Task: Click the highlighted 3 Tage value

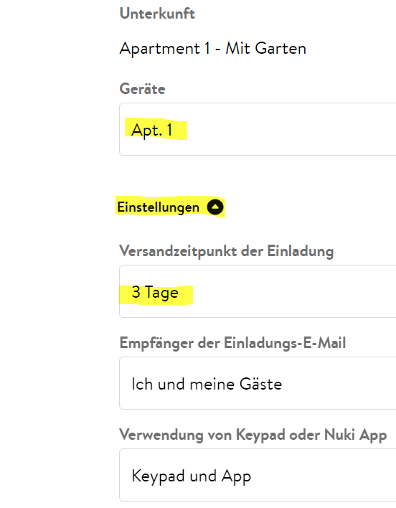Action: (x=155, y=292)
